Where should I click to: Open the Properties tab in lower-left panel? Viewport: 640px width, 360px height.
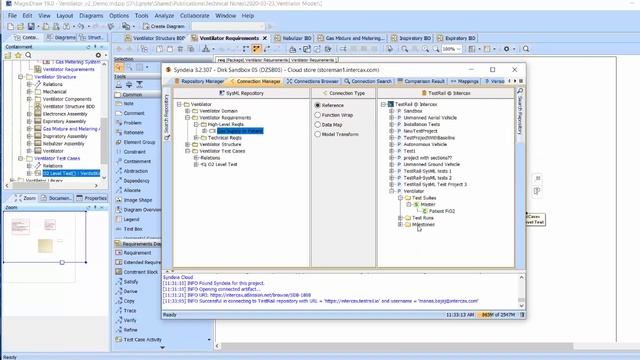92,198
